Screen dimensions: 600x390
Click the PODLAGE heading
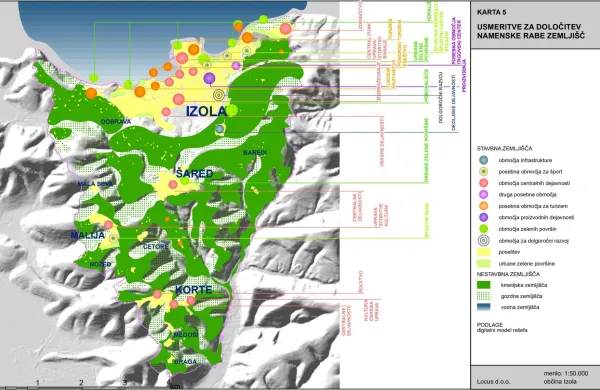[x=490, y=325]
